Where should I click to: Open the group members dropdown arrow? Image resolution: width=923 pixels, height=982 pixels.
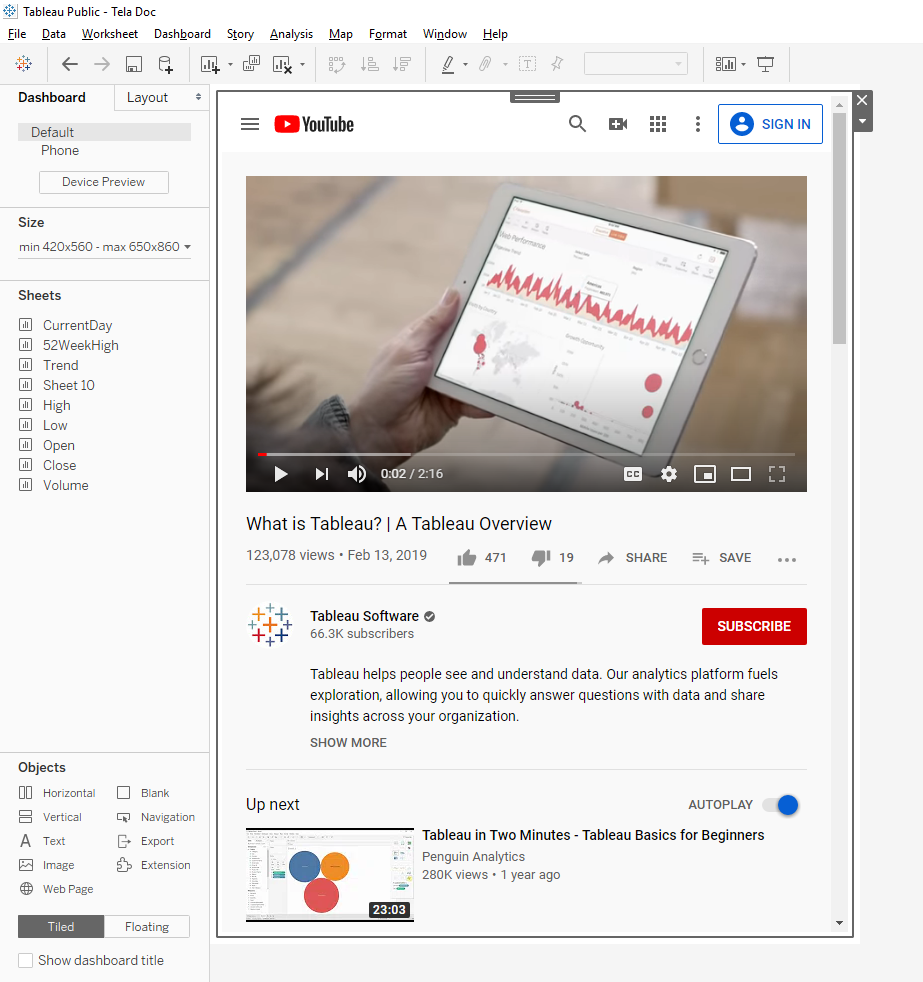click(505, 65)
